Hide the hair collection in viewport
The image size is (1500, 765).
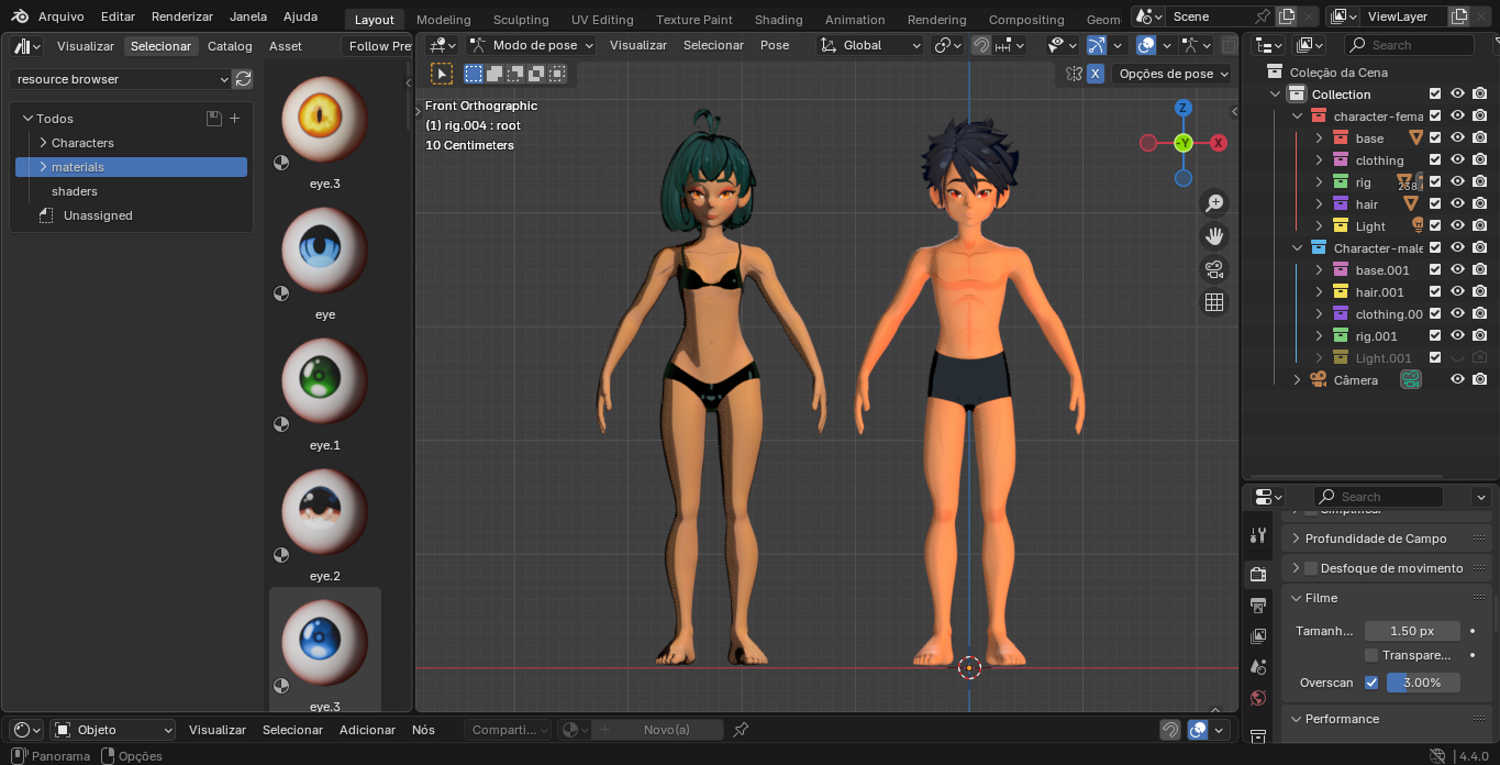[1458, 204]
